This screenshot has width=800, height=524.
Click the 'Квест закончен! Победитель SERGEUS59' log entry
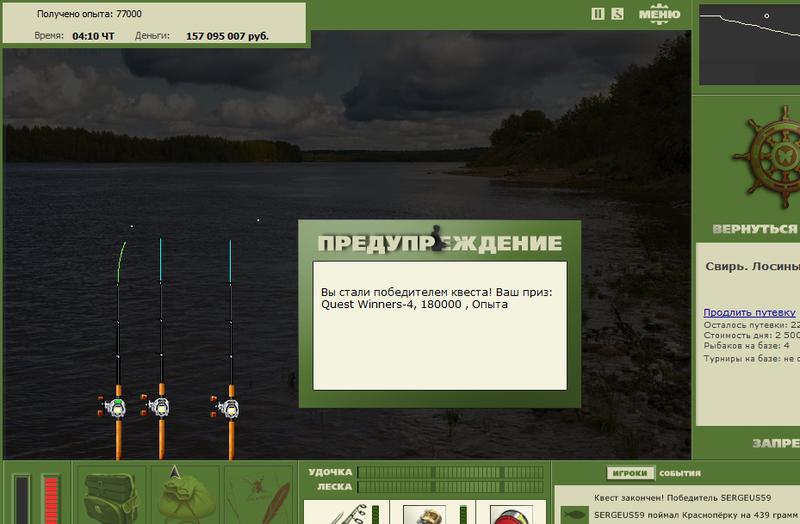pos(683,497)
